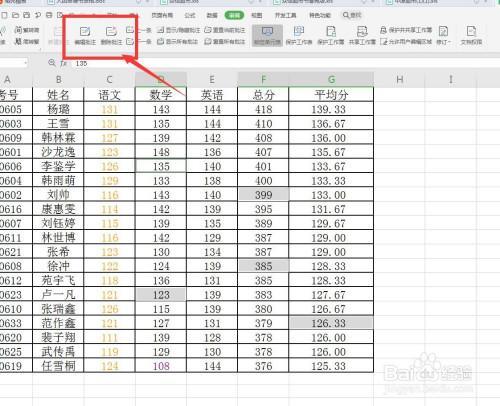Switch to Formulas (公式) tab
This screenshot has width=500, height=406.
190,15
